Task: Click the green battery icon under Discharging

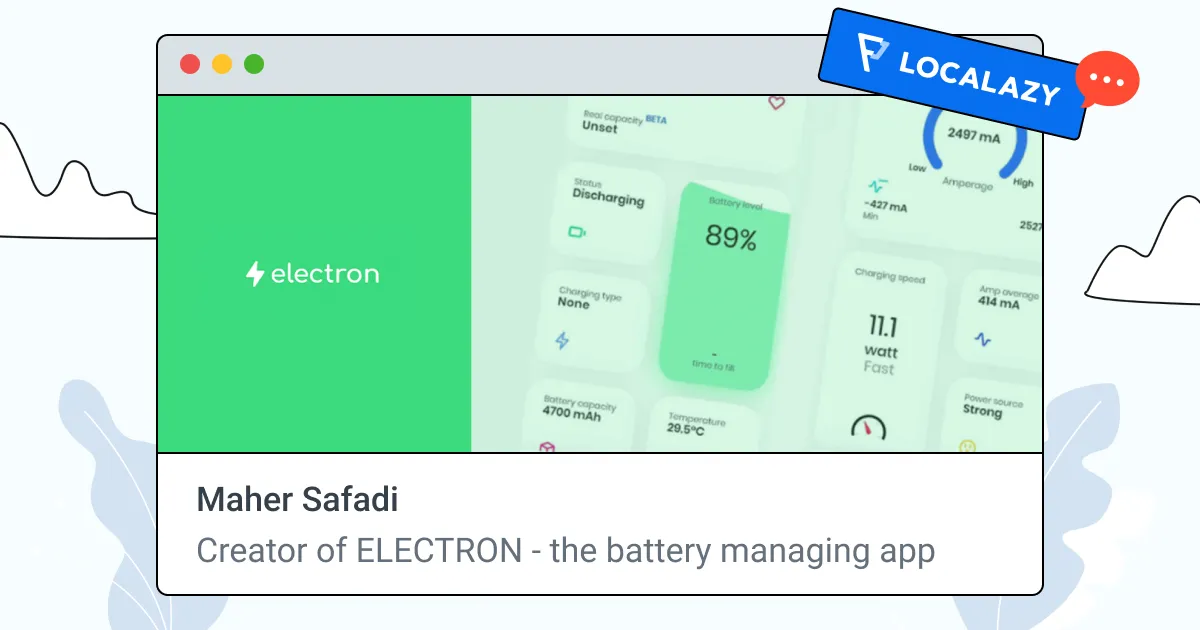Action: coord(577,233)
